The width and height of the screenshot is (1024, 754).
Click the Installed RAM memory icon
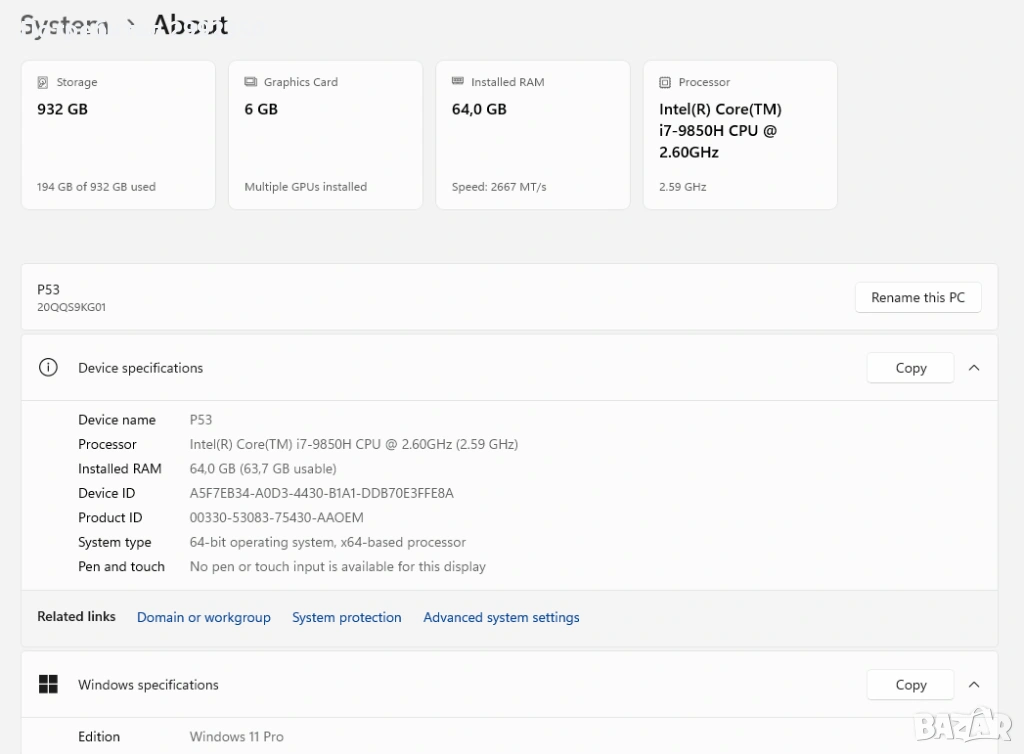pyautogui.click(x=458, y=82)
